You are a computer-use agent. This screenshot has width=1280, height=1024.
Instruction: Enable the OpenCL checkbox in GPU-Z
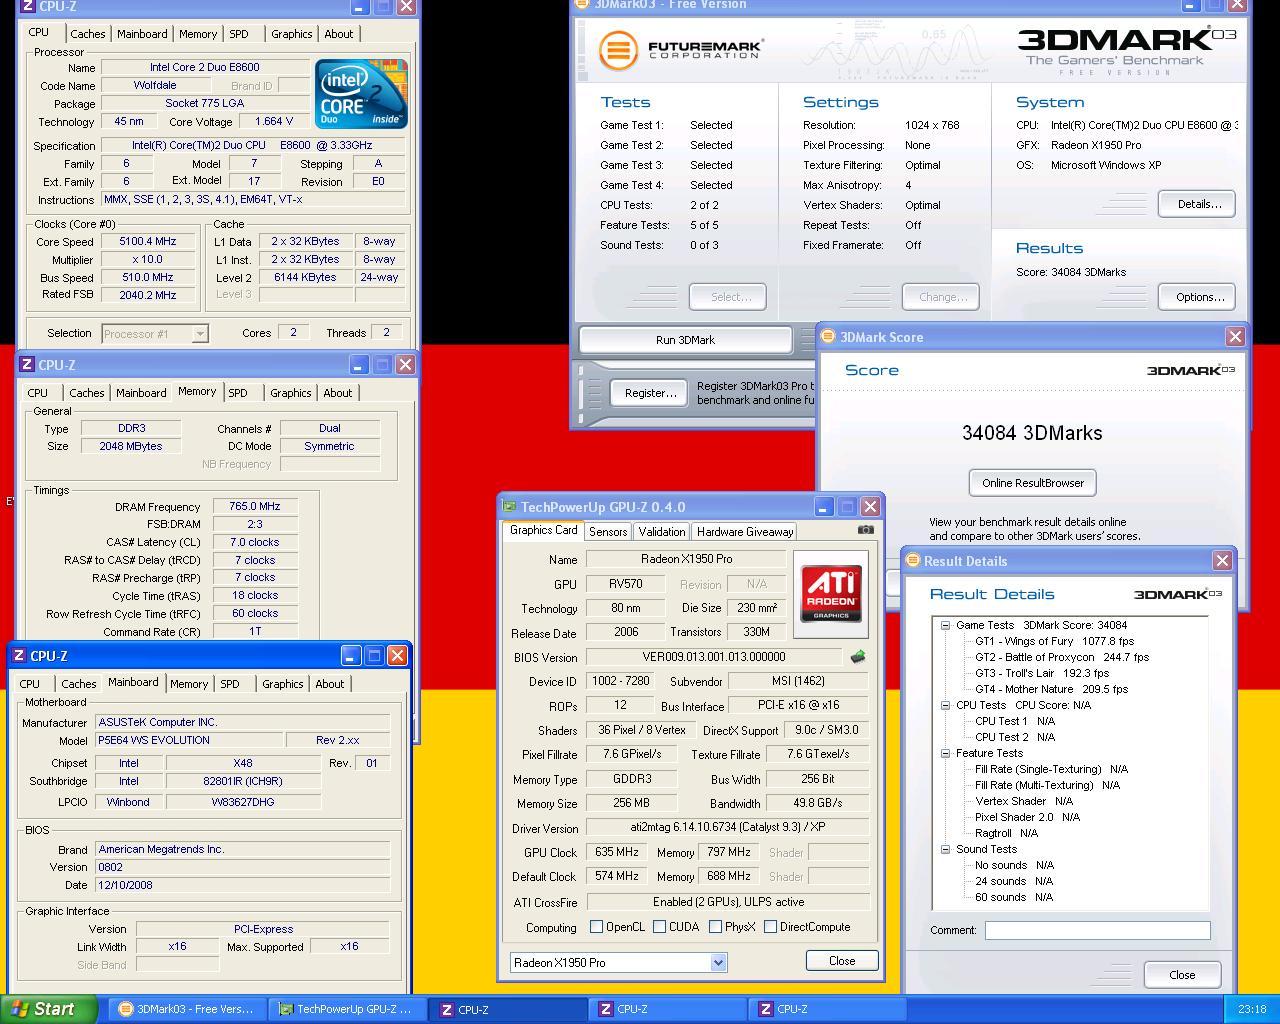(597, 927)
